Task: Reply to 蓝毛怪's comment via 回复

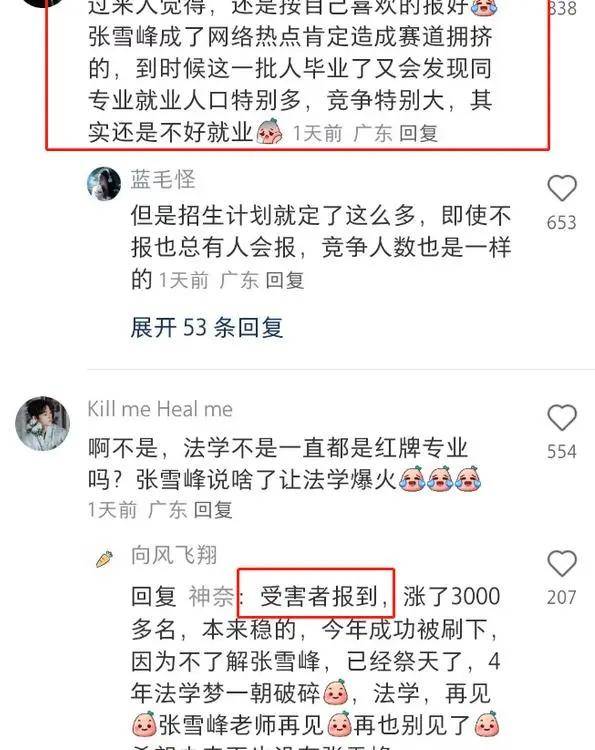Action: point(285,280)
